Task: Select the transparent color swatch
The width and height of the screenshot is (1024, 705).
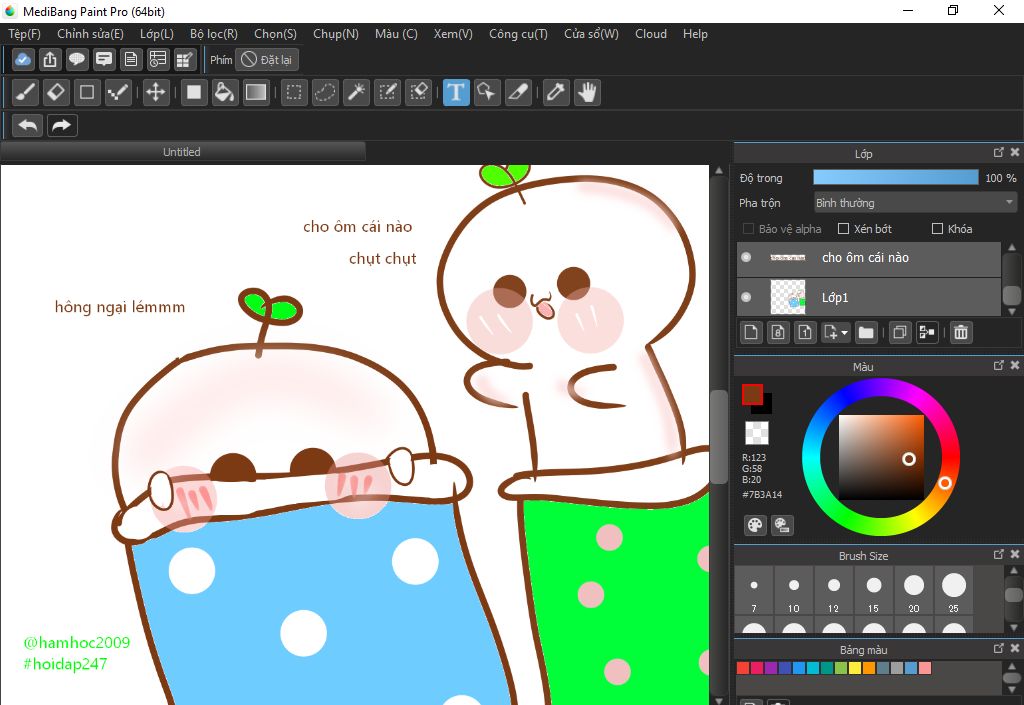Action: tap(757, 433)
